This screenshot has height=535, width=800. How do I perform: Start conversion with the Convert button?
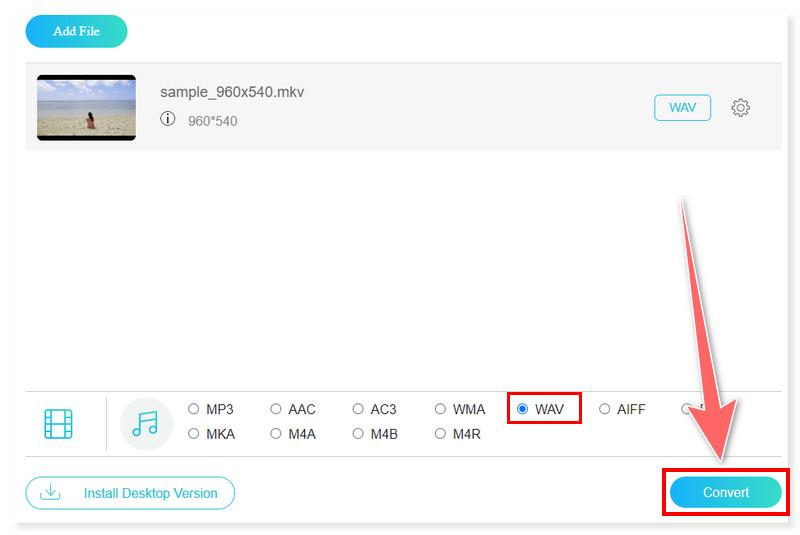coord(726,492)
